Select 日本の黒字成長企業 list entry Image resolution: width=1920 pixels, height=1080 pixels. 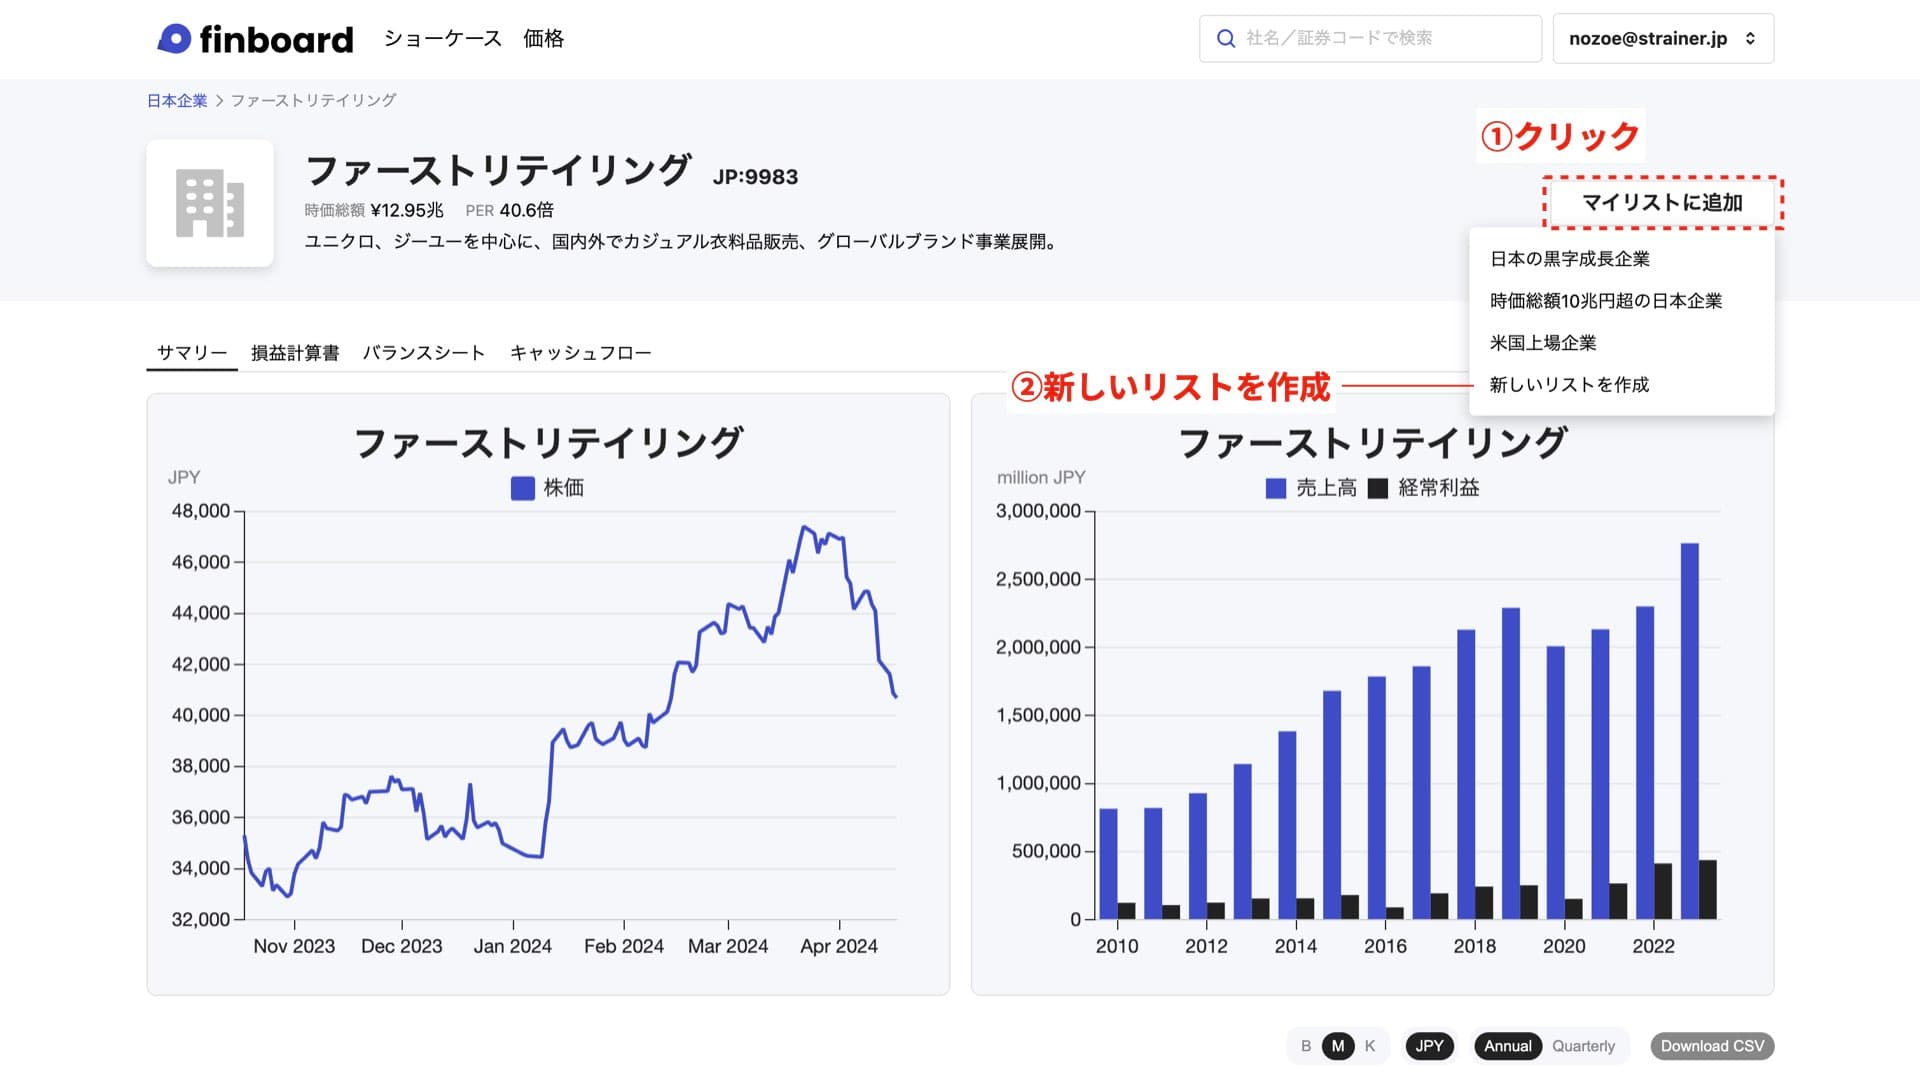[x=1569, y=259]
